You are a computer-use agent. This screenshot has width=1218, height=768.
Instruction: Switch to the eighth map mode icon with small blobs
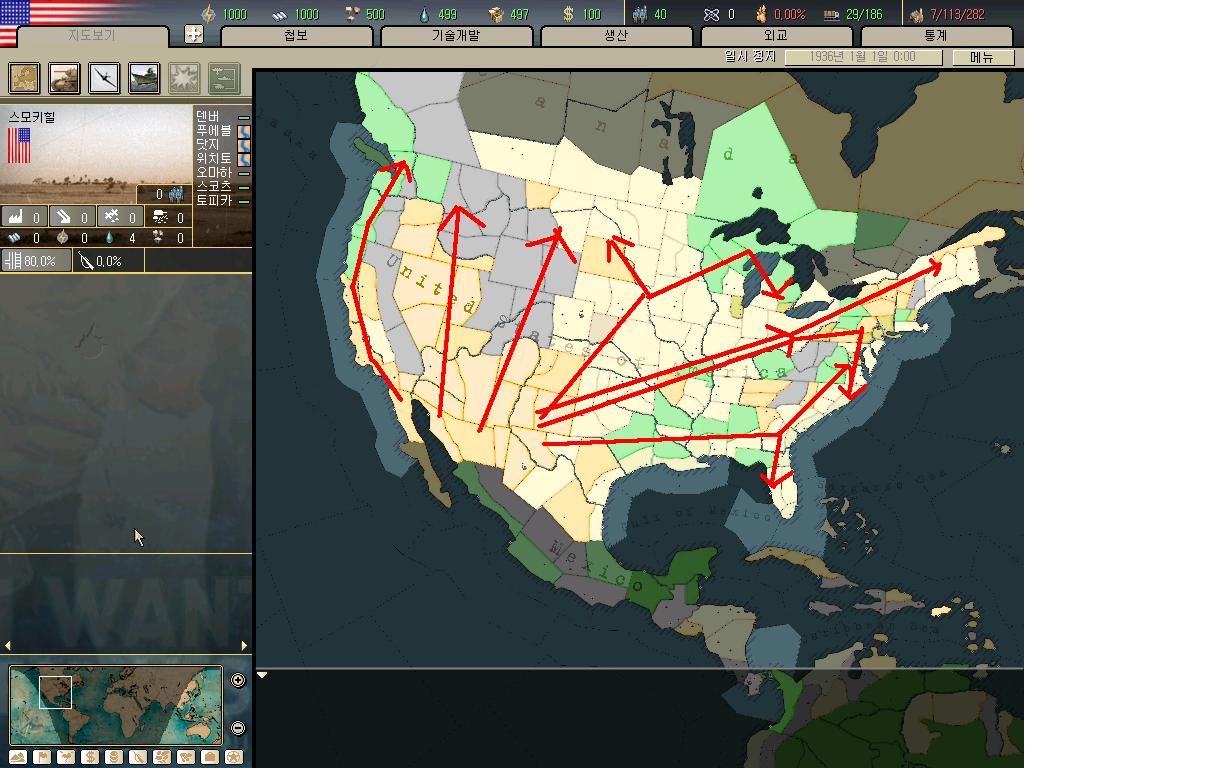pyautogui.click(x=186, y=757)
